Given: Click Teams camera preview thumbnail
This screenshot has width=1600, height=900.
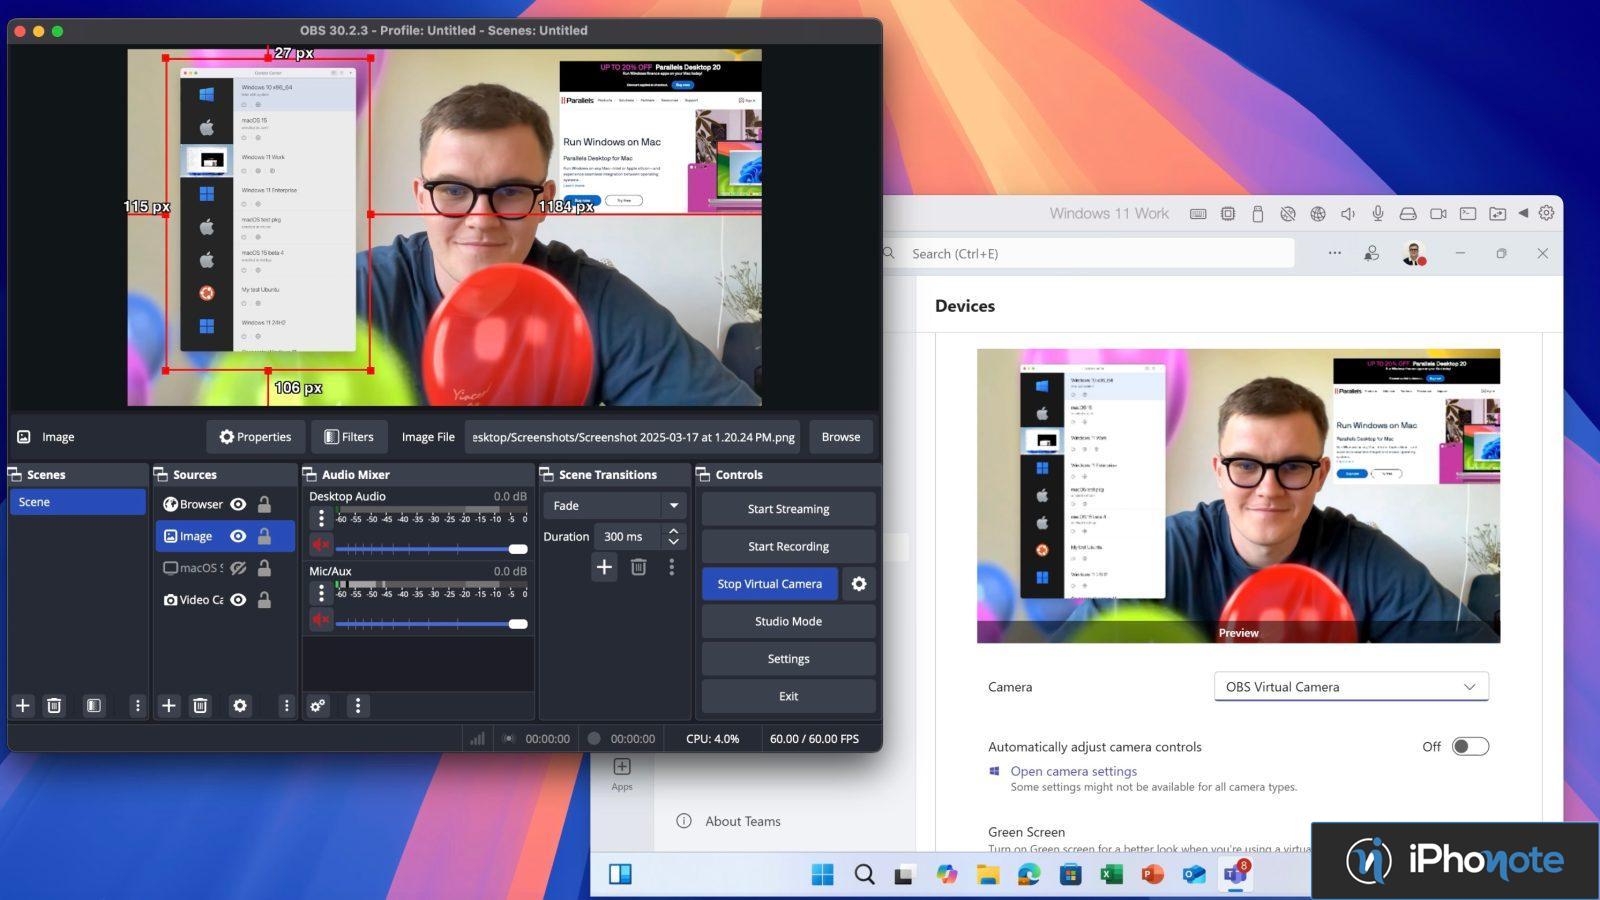Looking at the screenshot, I should pyautogui.click(x=1238, y=496).
